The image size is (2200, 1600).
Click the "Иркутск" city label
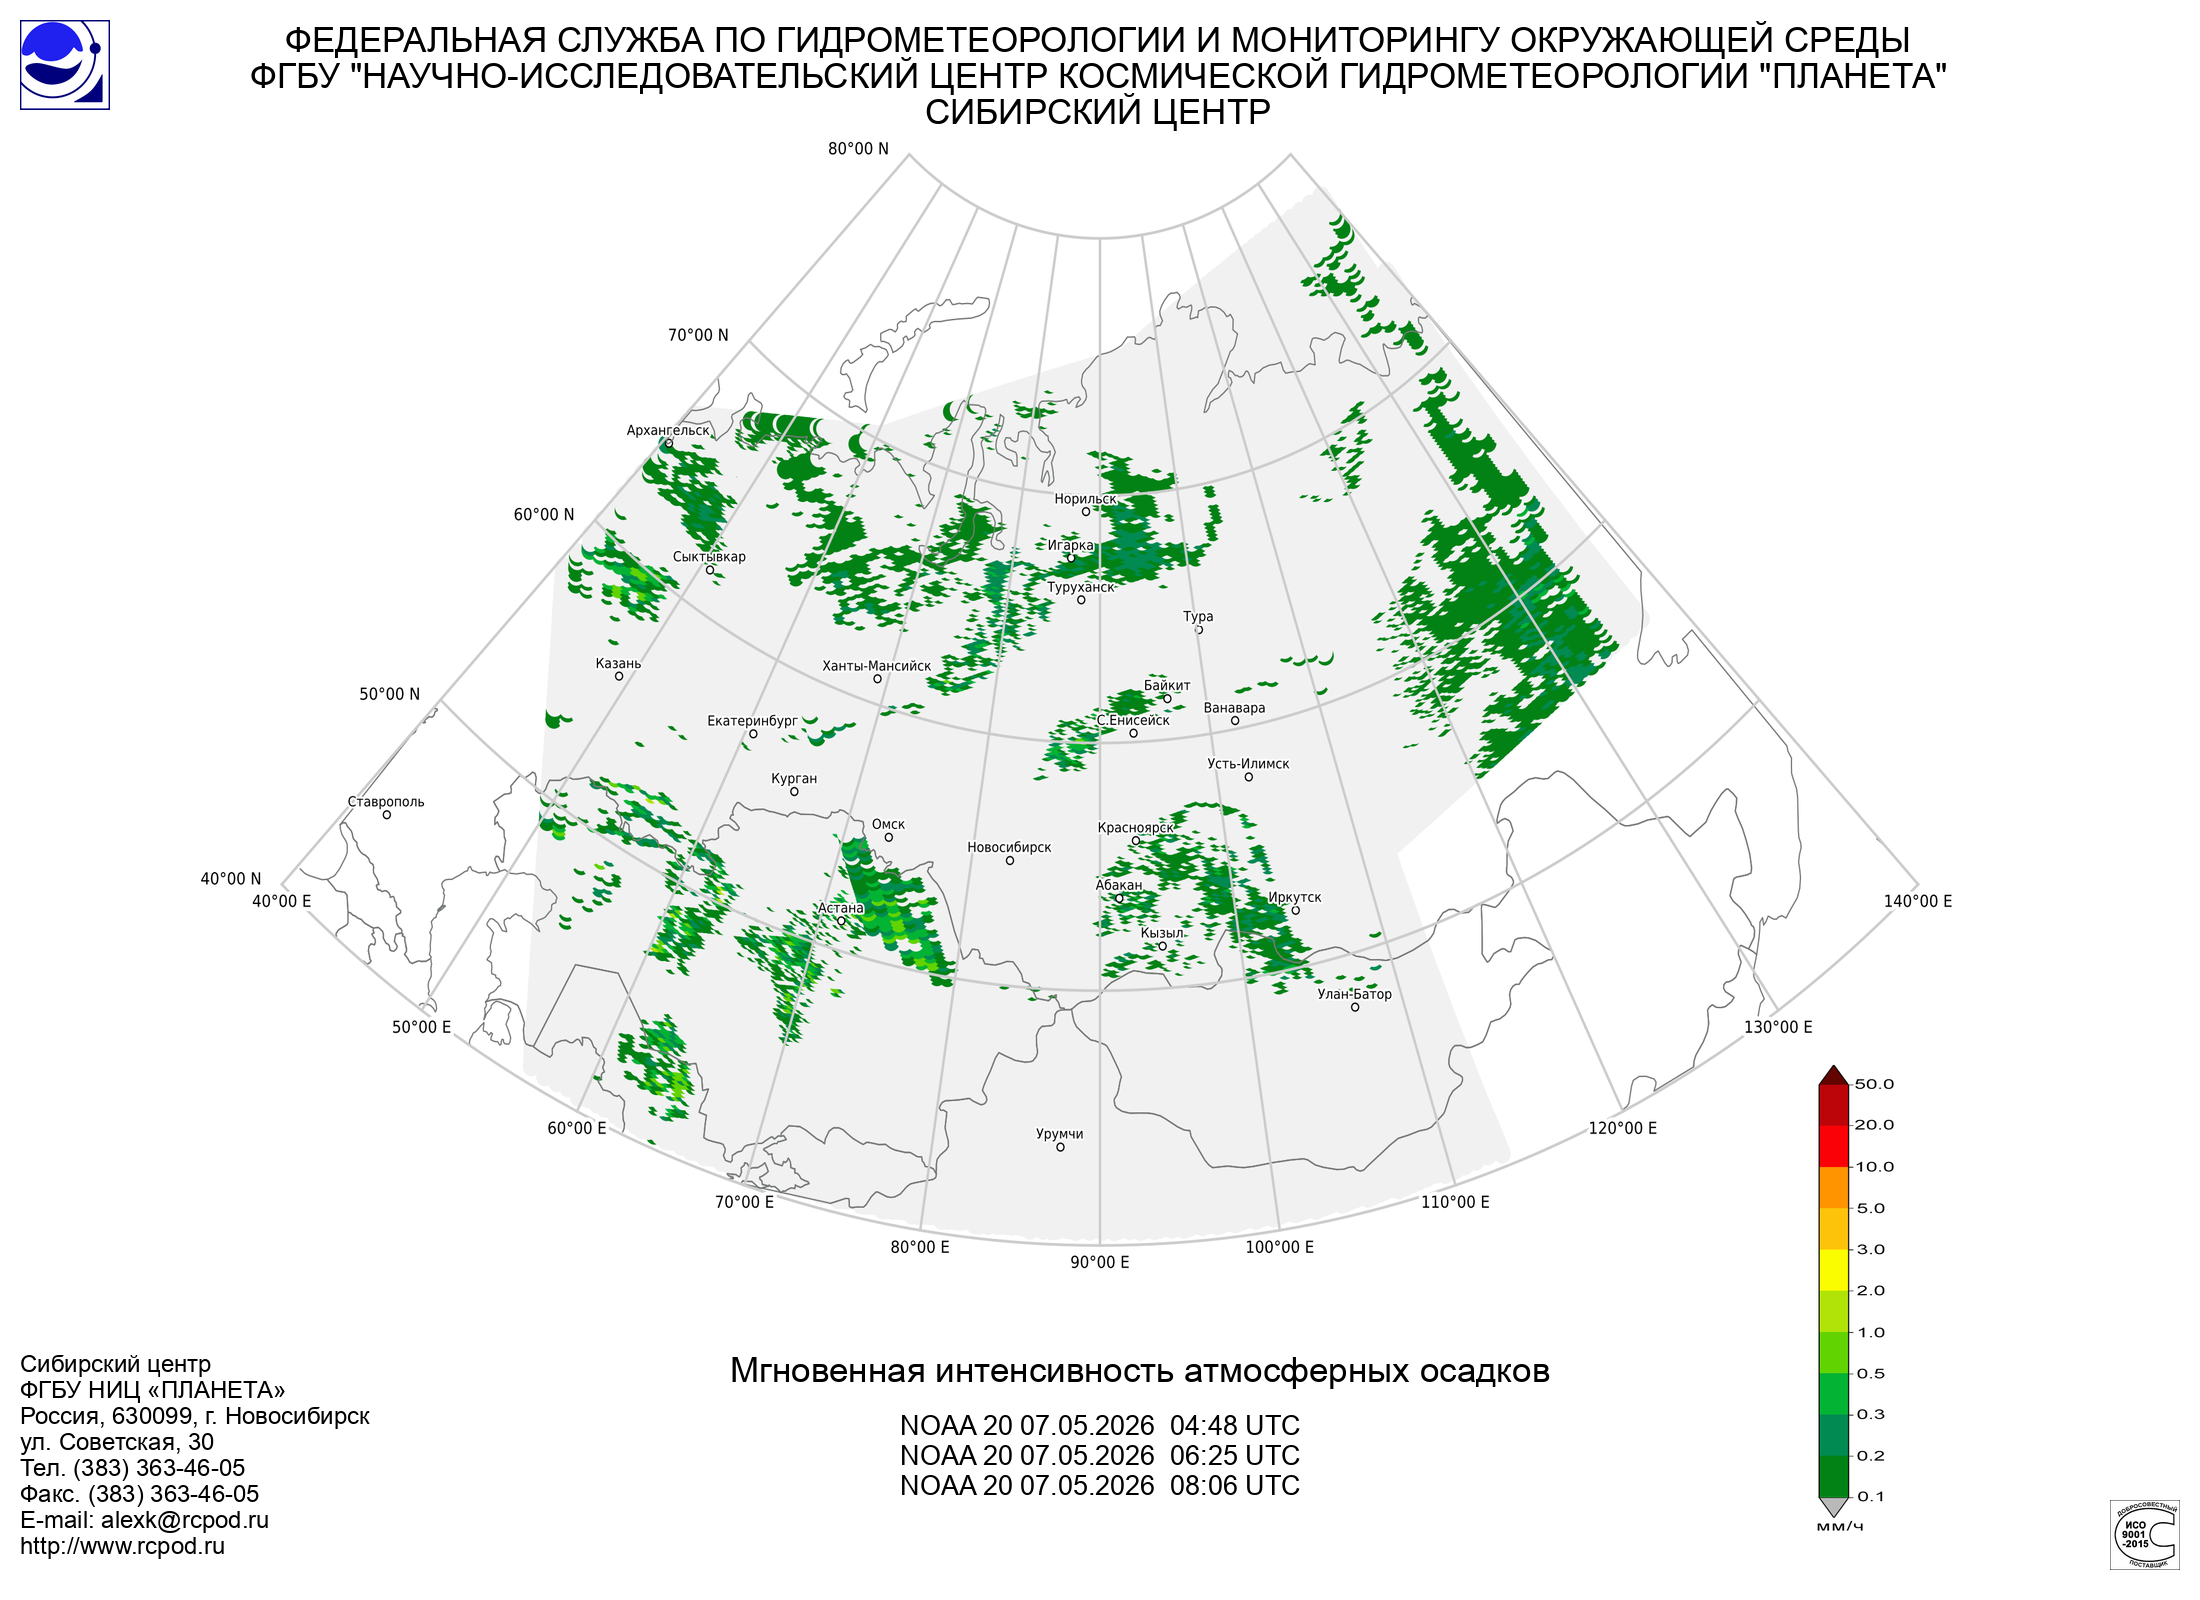tap(1294, 897)
